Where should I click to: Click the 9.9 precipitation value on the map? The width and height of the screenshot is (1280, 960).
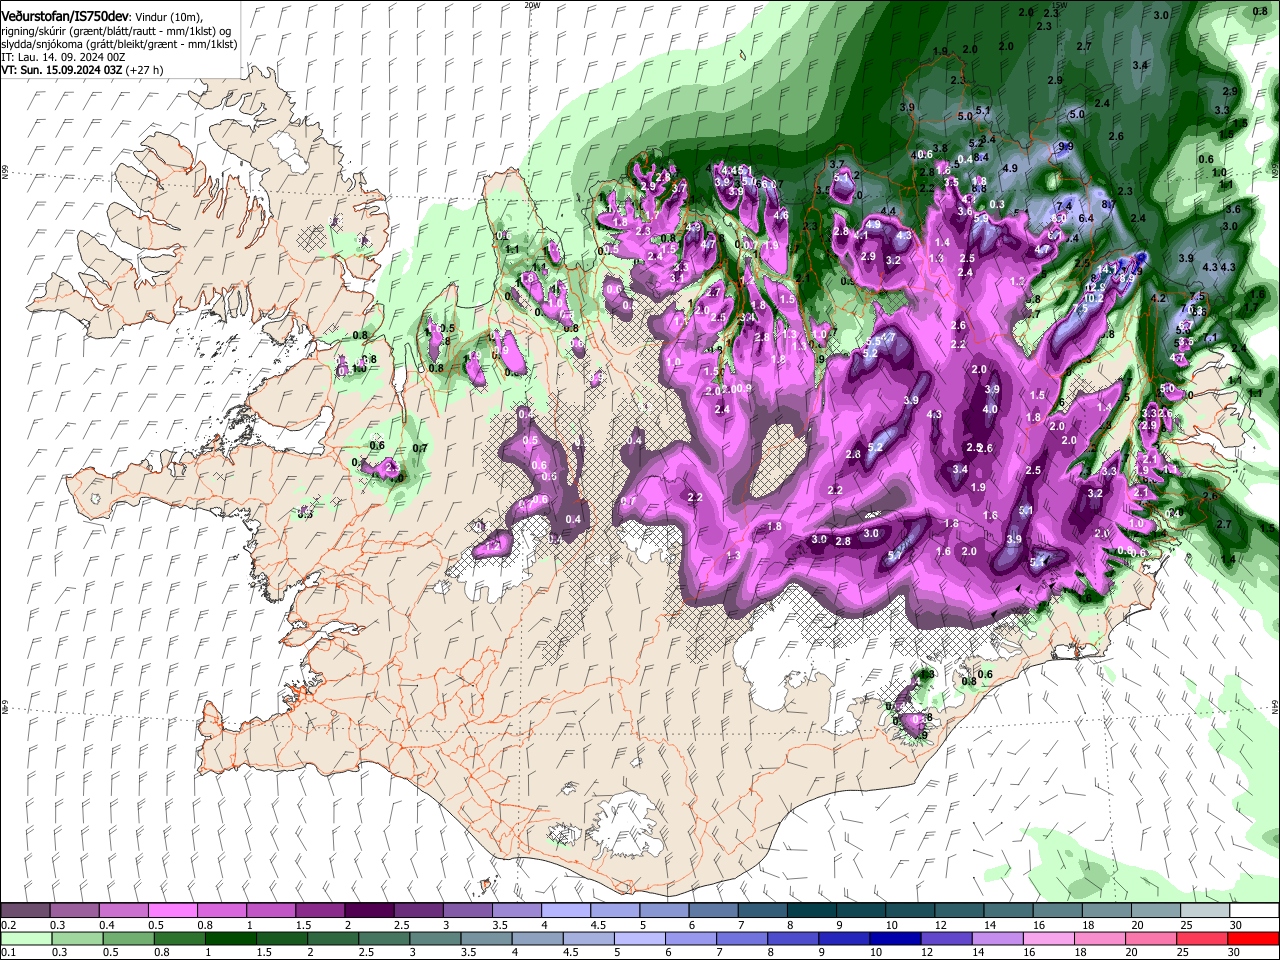click(1066, 146)
